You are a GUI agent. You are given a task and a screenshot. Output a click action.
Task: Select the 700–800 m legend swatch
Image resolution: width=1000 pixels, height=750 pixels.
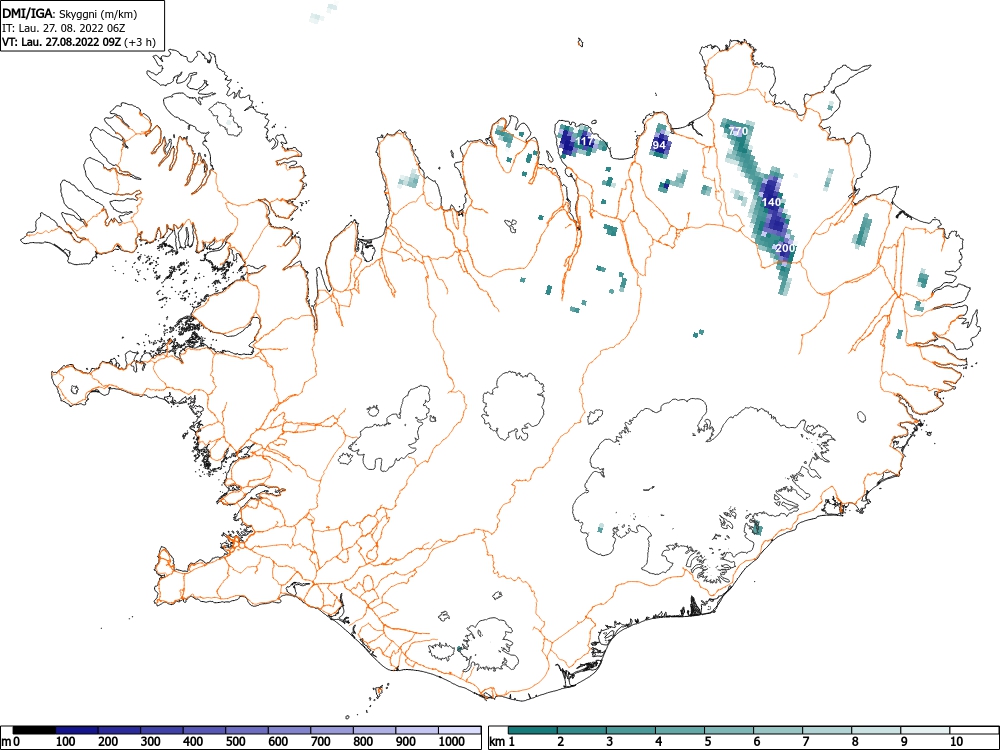[x=332, y=730]
